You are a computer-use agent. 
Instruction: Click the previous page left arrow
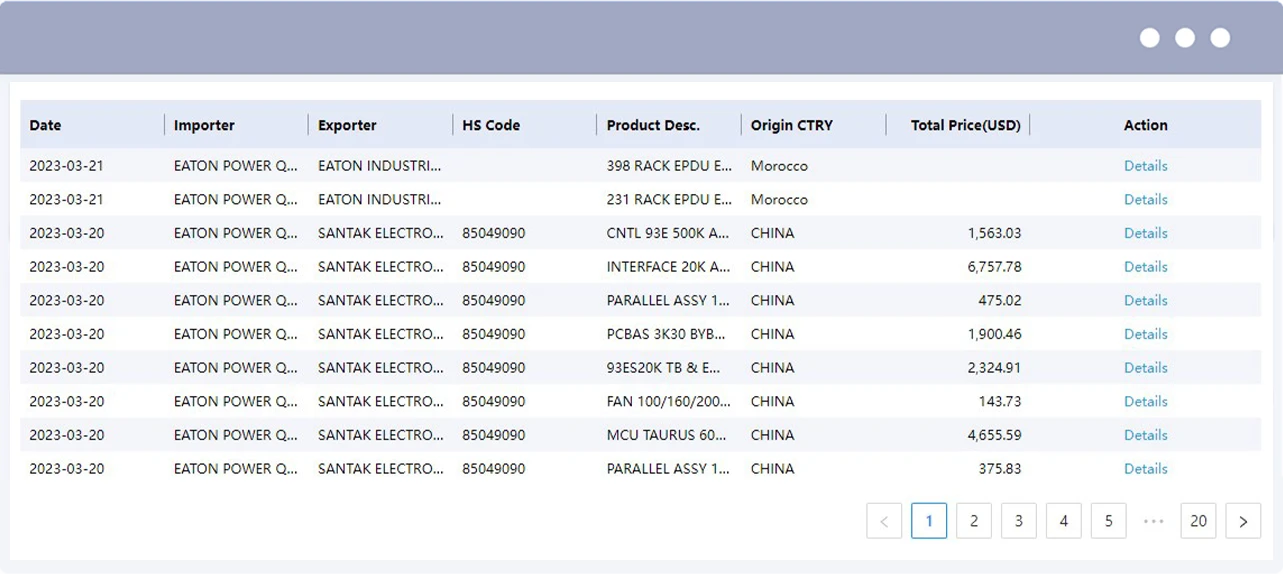pos(884,521)
